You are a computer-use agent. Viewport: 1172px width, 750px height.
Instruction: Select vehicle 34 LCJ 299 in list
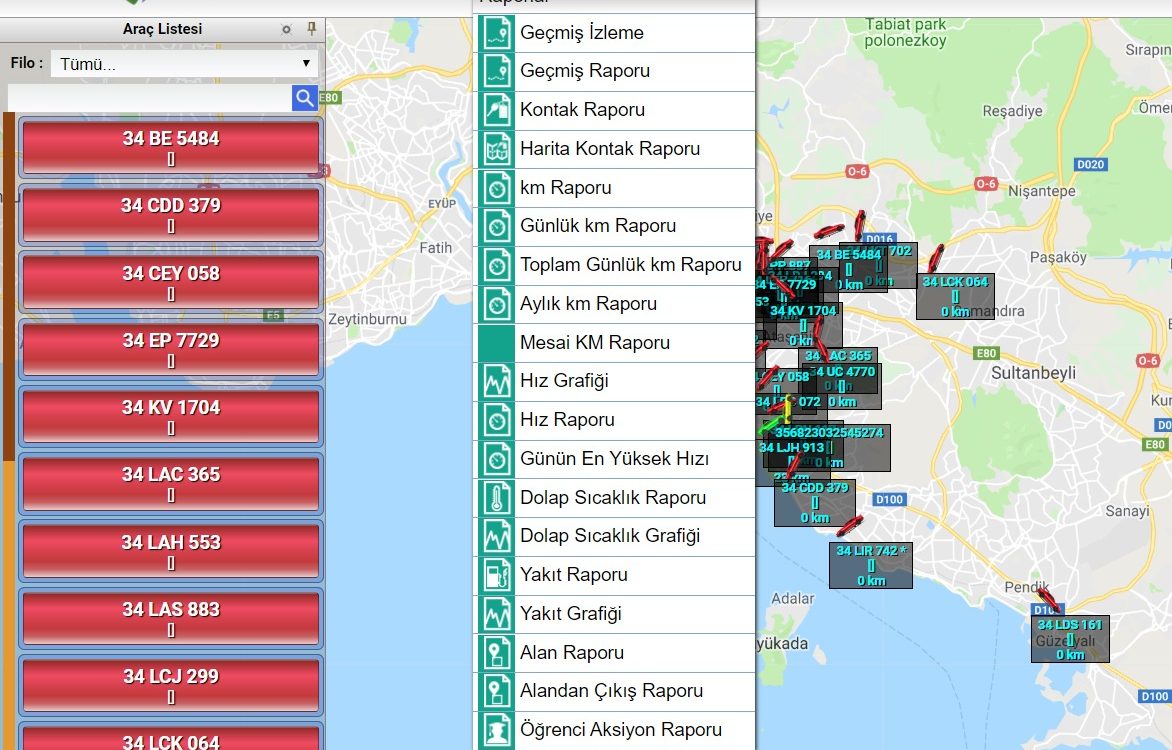coord(171,685)
